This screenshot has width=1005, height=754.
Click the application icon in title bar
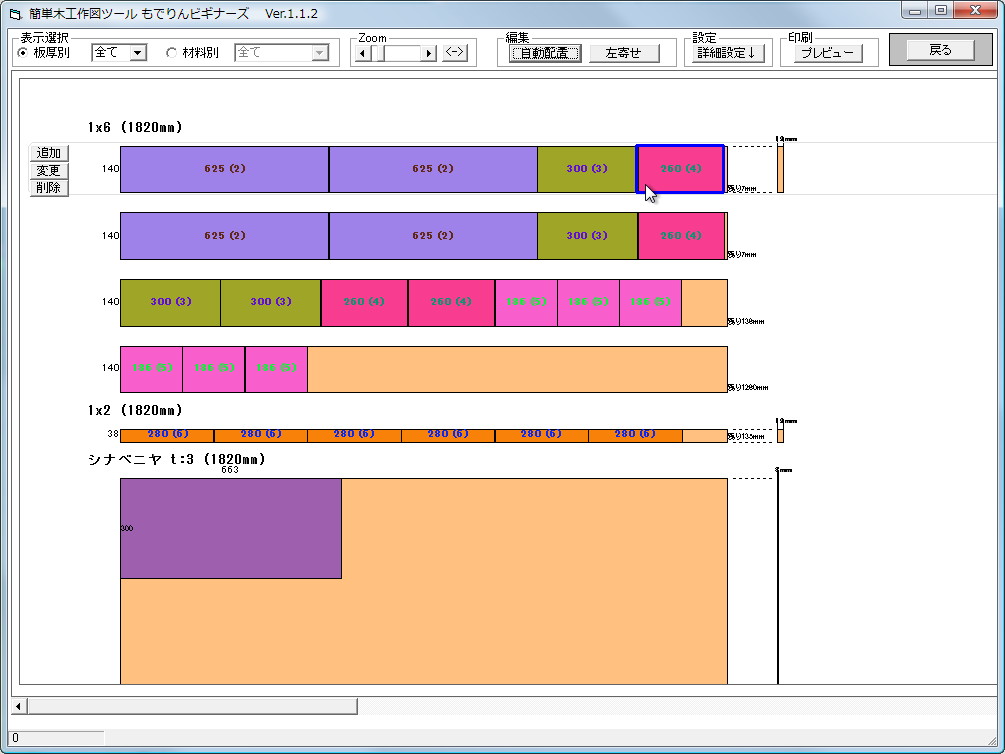tap(15, 13)
